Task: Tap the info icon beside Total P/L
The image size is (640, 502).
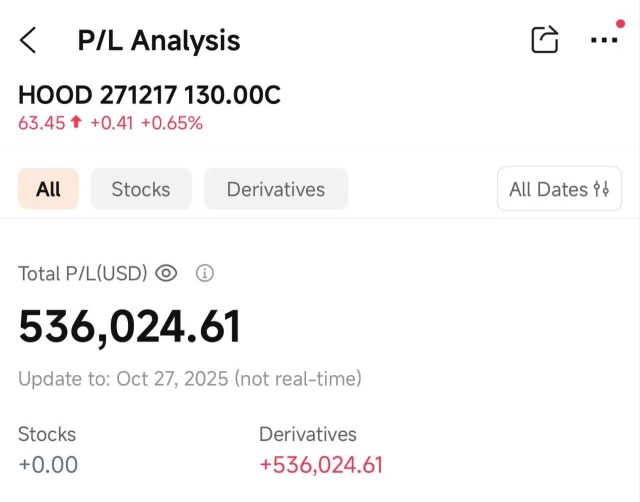Action: click(x=205, y=273)
